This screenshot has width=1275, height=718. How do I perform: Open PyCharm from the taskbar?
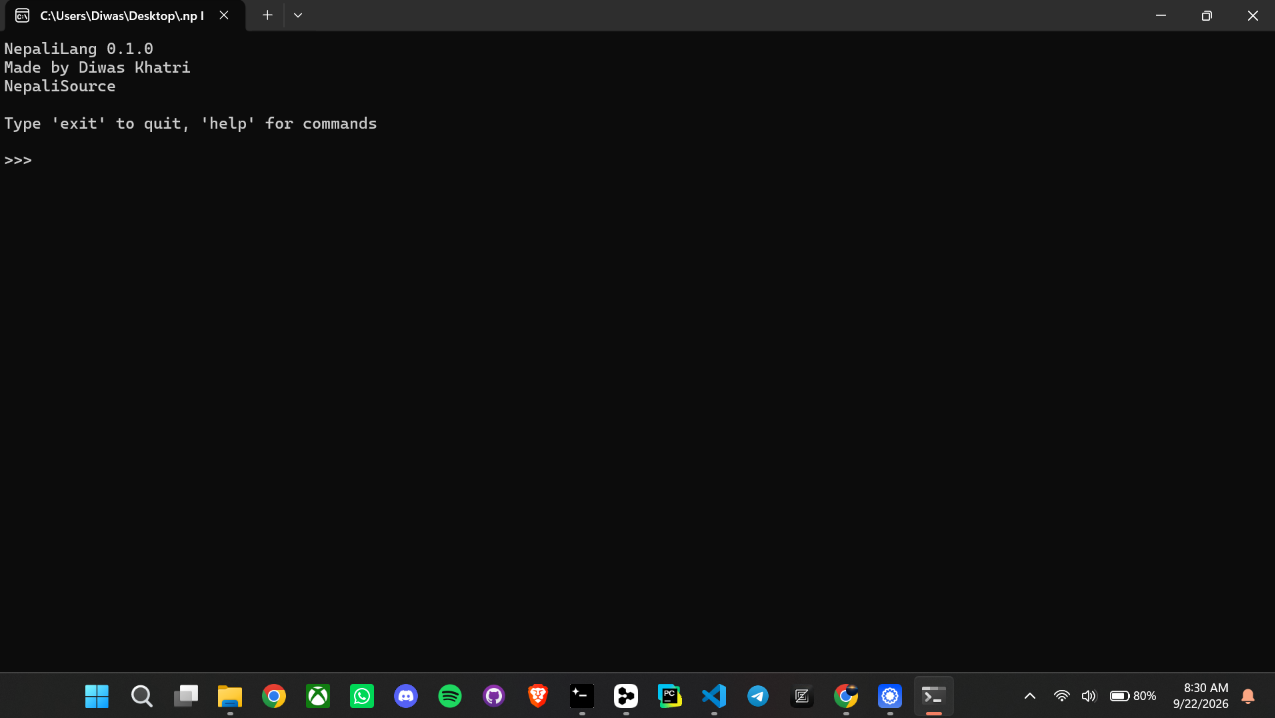[670, 696]
